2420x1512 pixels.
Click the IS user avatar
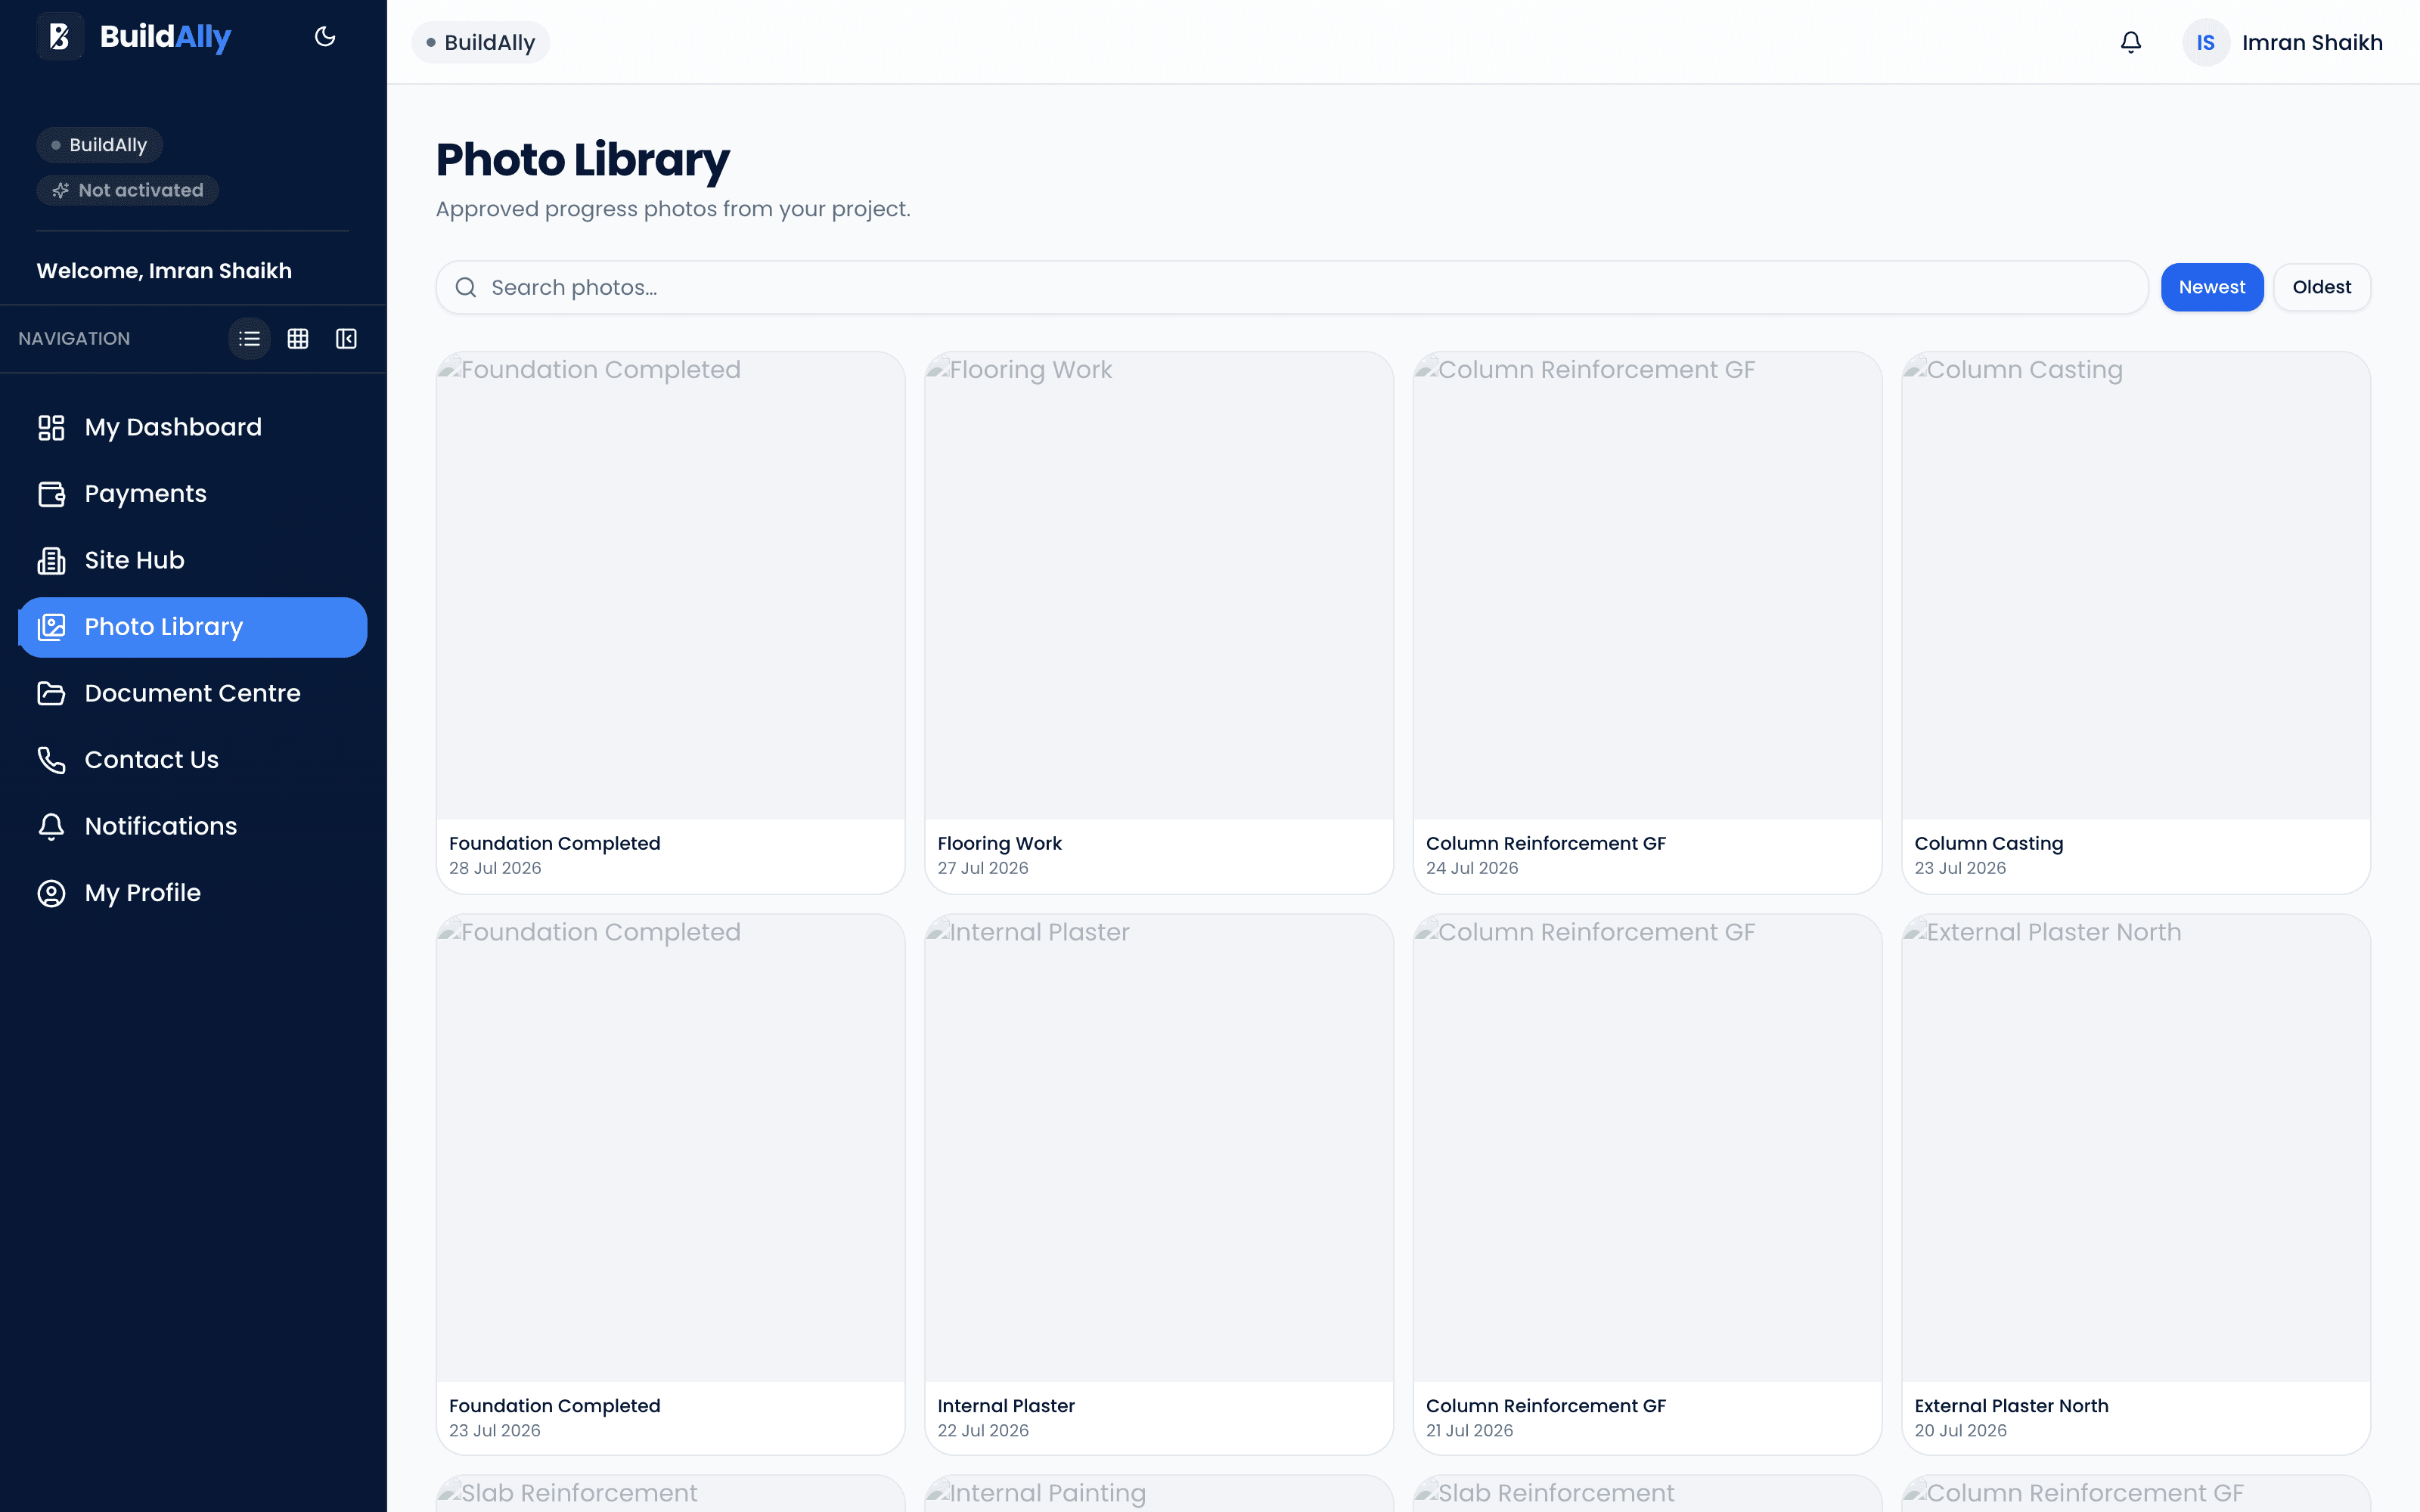pyautogui.click(x=2206, y=42)
